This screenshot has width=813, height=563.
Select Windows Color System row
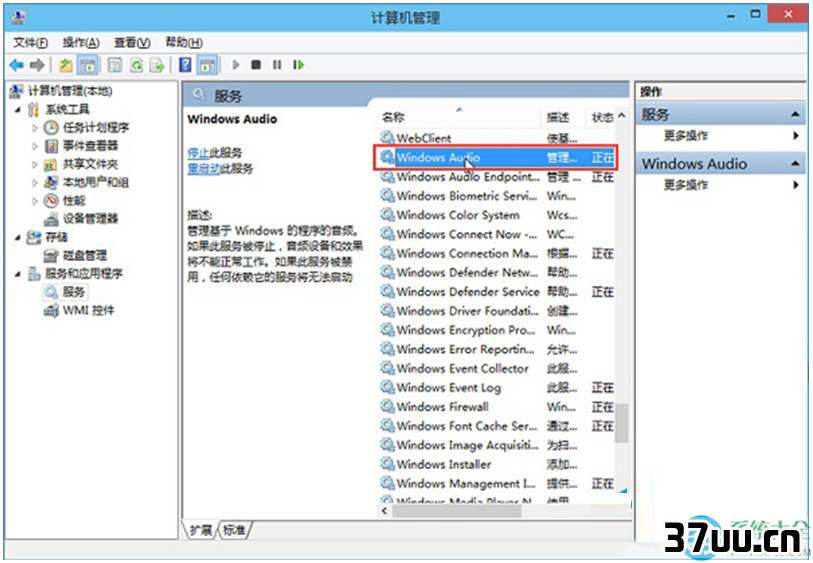497,215
